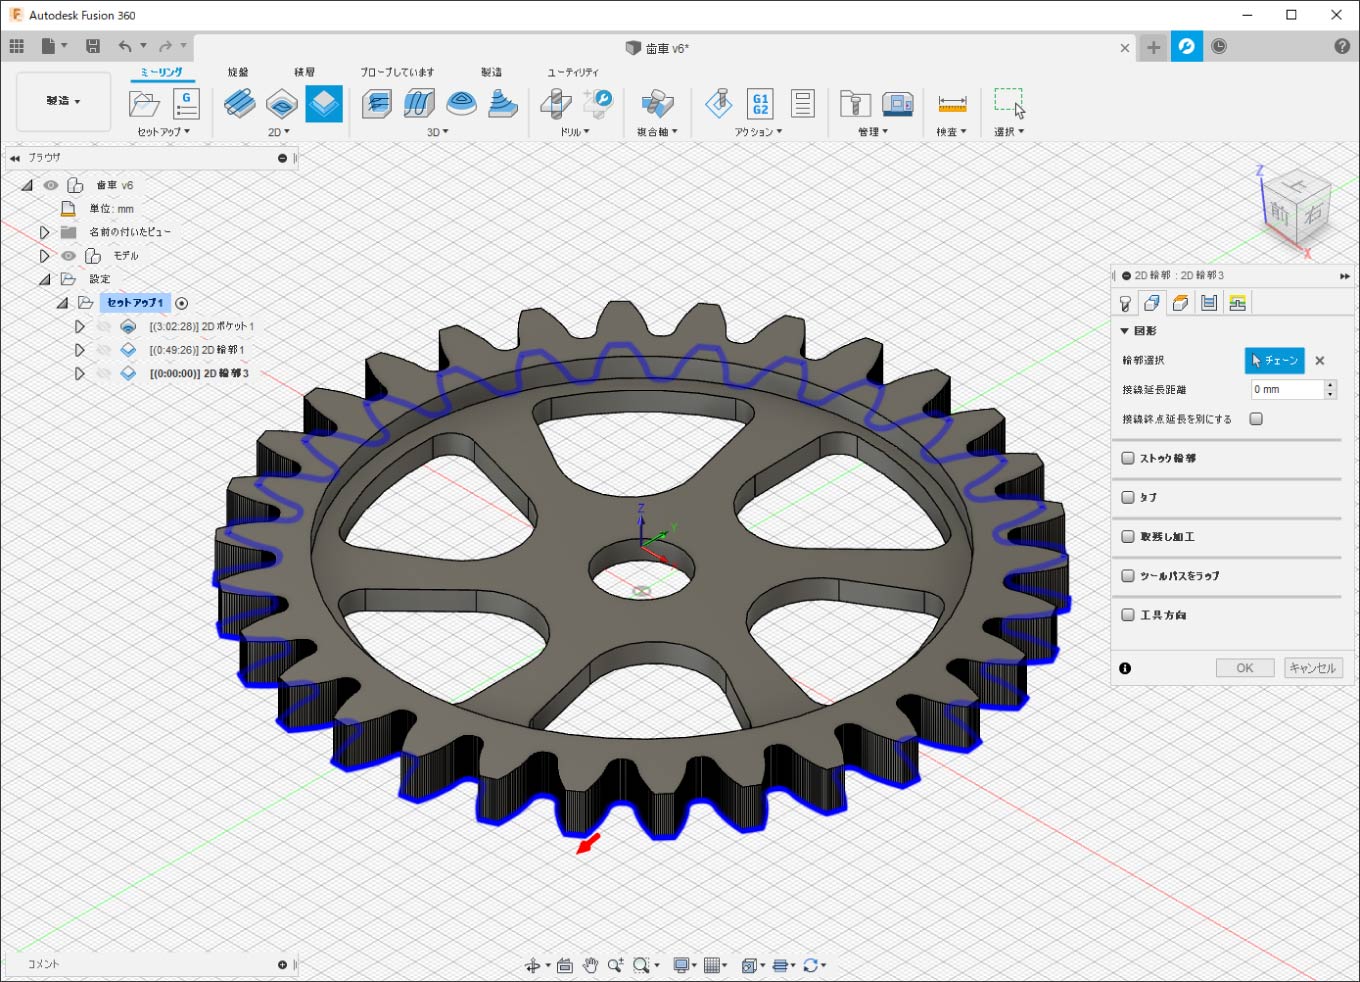Click the save disk icon
The image size is (1360, 982).
(x=93, y=46)
